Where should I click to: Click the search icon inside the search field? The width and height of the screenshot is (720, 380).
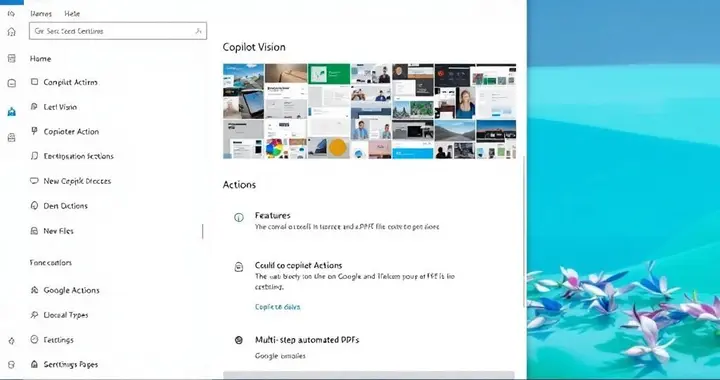(x=198, y=31)
